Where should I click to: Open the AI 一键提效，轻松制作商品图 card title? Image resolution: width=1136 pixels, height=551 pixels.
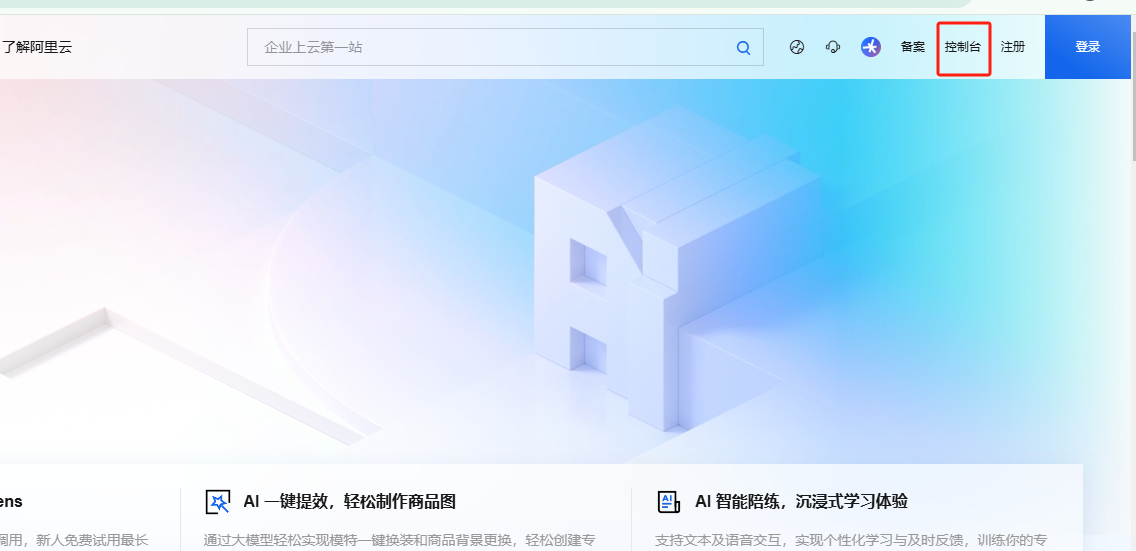(x=349, y=502)
